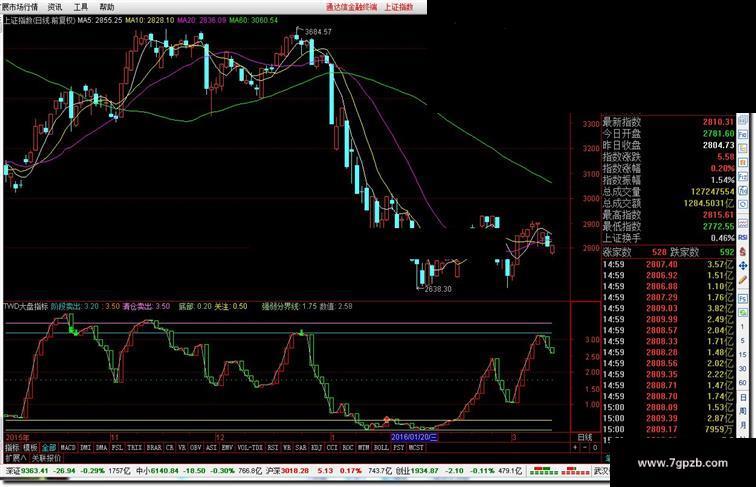
Task: Click the 最新指数 value 2810.31
Action: pos(718,122)
